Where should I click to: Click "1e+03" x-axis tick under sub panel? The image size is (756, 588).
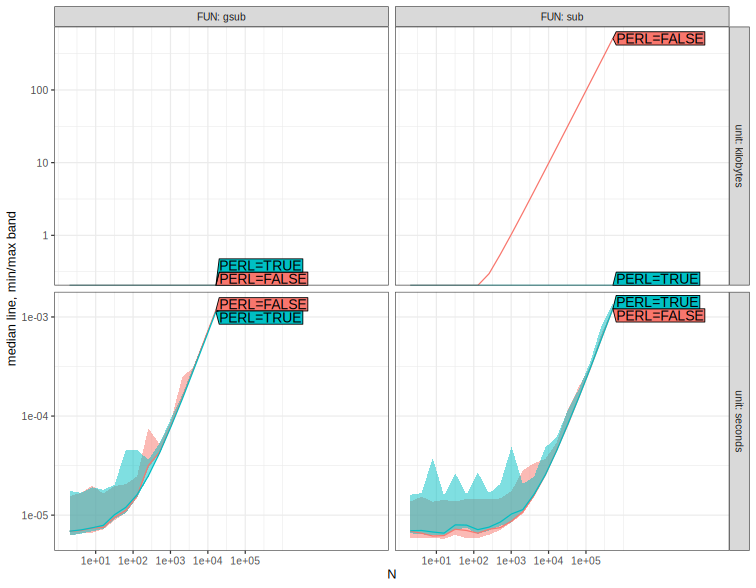coord(511,561)
